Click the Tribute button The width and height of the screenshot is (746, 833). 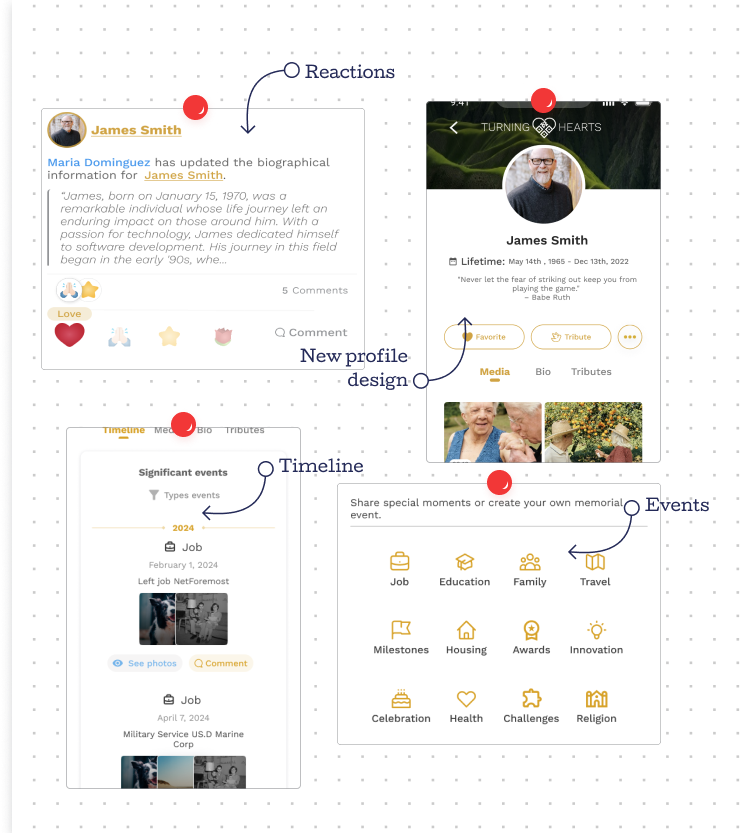click(x=570, y=337)
